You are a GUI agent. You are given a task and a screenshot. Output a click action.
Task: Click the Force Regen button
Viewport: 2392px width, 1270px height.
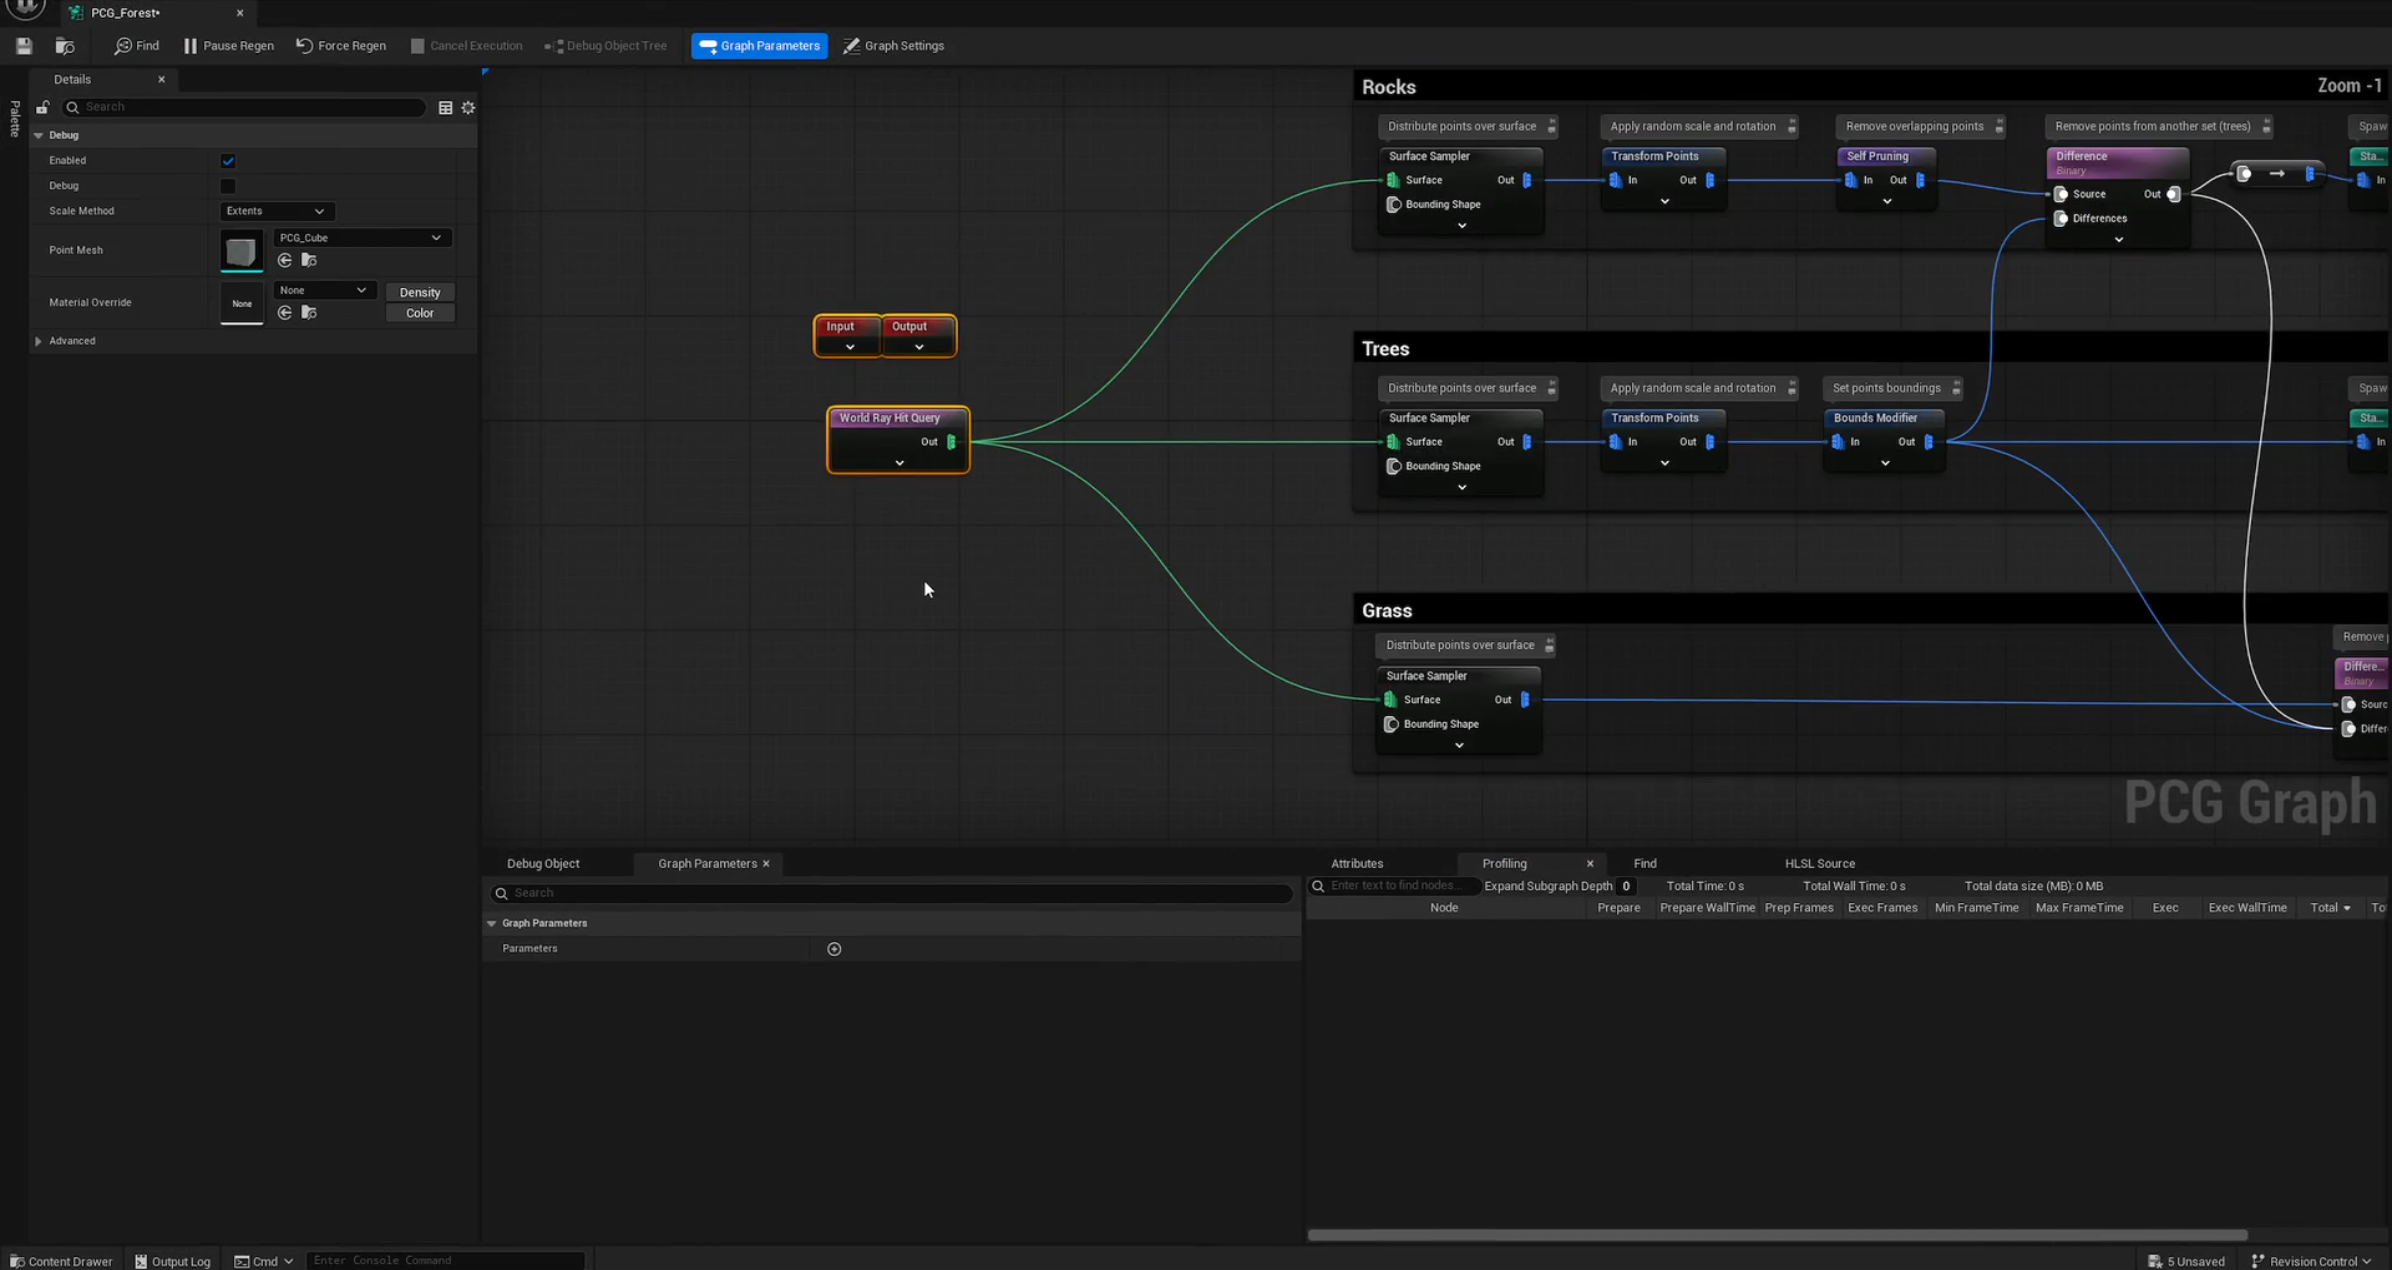pos(341,46)
